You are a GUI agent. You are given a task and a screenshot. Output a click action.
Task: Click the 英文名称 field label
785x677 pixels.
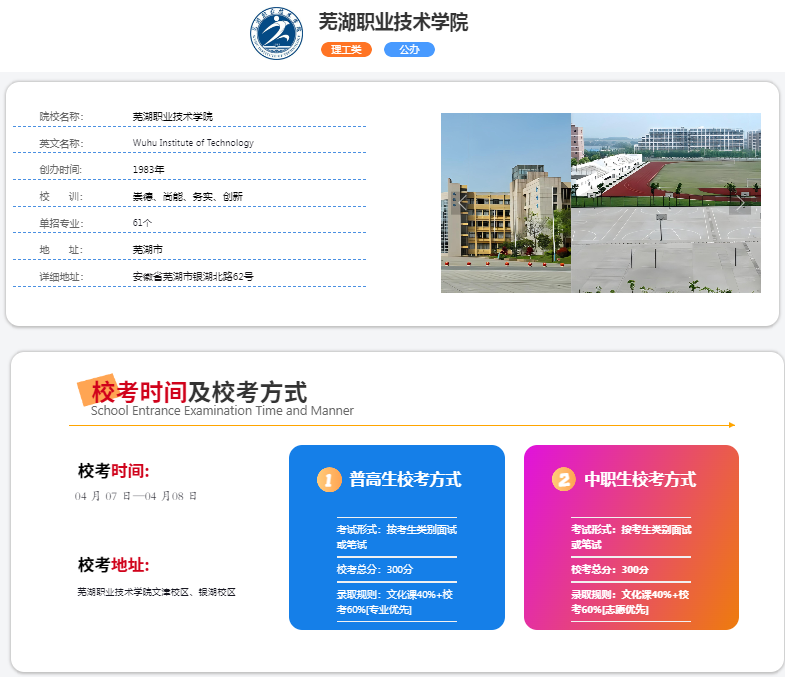coord(61,144)
